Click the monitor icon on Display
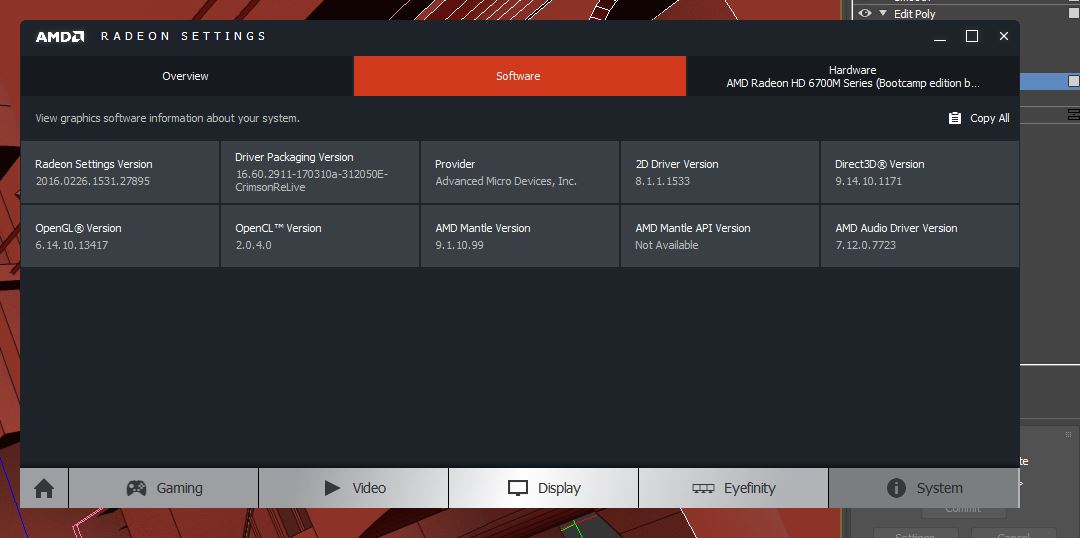The width and height of the screenshot is (1080, 538). pyautogui.click(x=517, y=488)
